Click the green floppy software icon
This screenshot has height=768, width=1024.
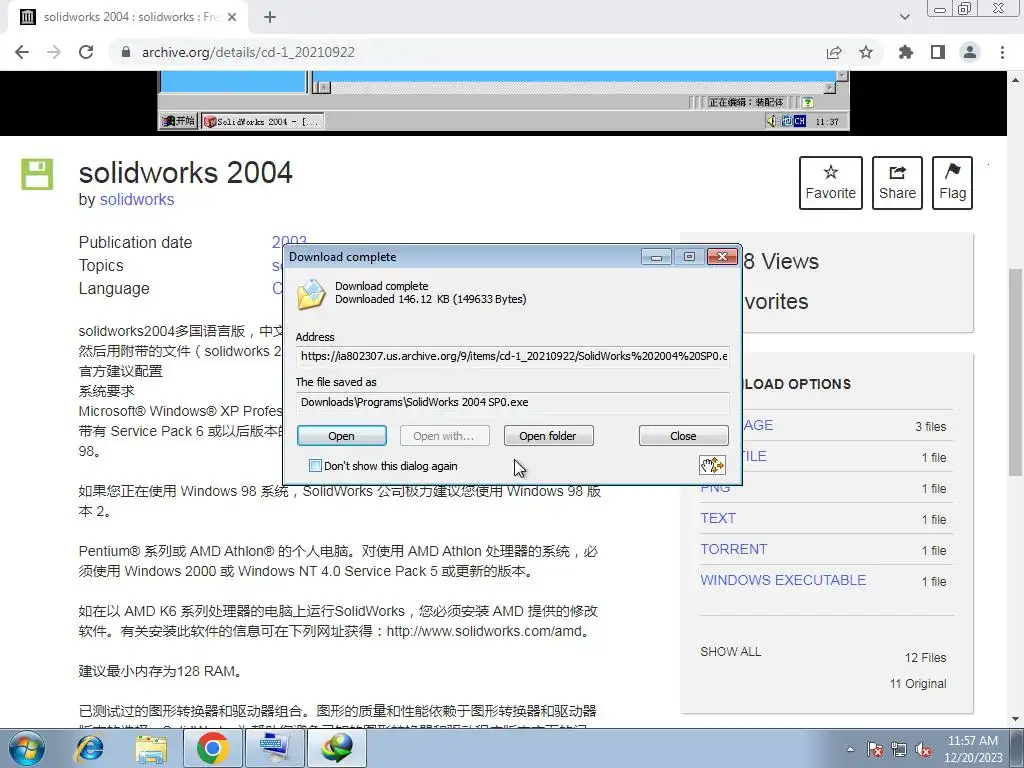37,174
